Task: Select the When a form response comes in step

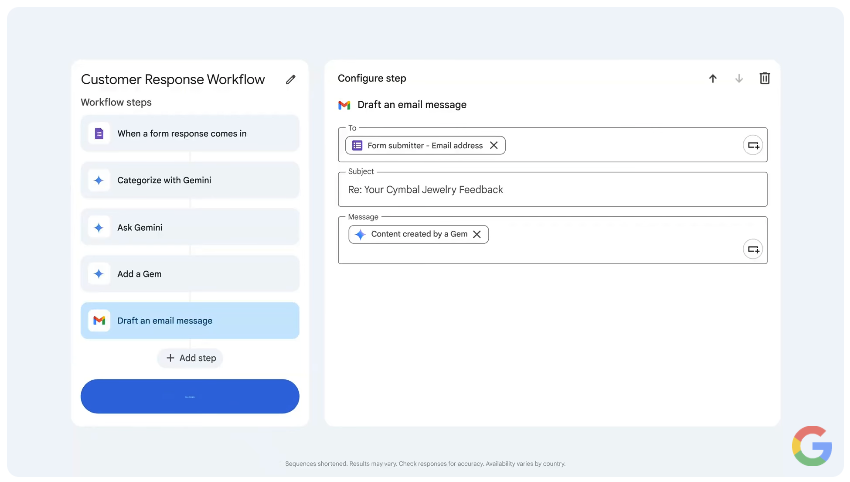Action: pos(190,134)
